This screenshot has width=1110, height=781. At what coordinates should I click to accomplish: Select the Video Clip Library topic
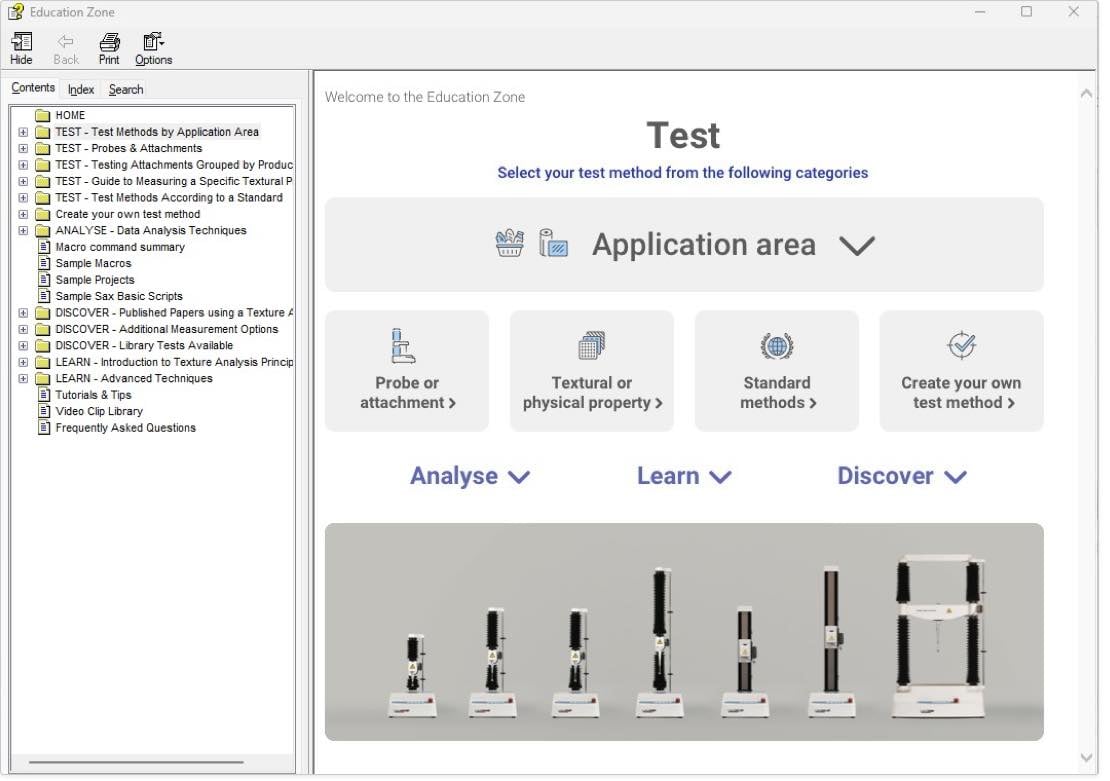(x=99, y=411)
